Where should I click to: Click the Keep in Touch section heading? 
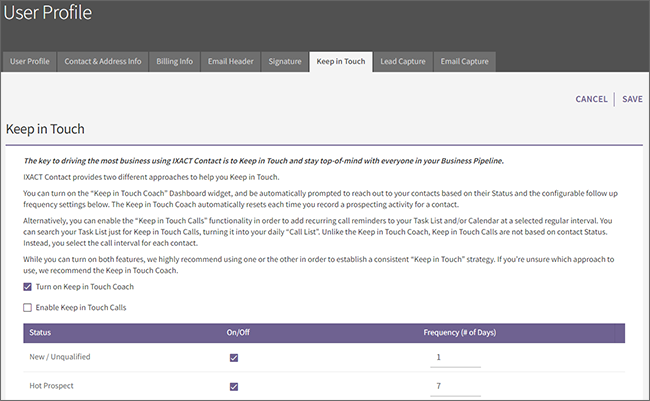point(45,129)
